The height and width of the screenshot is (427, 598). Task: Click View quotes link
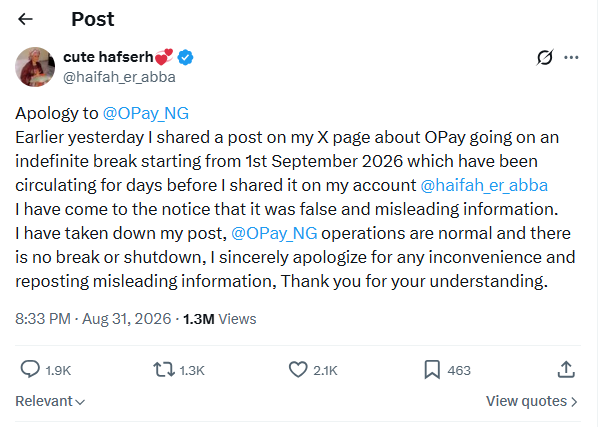532,401
